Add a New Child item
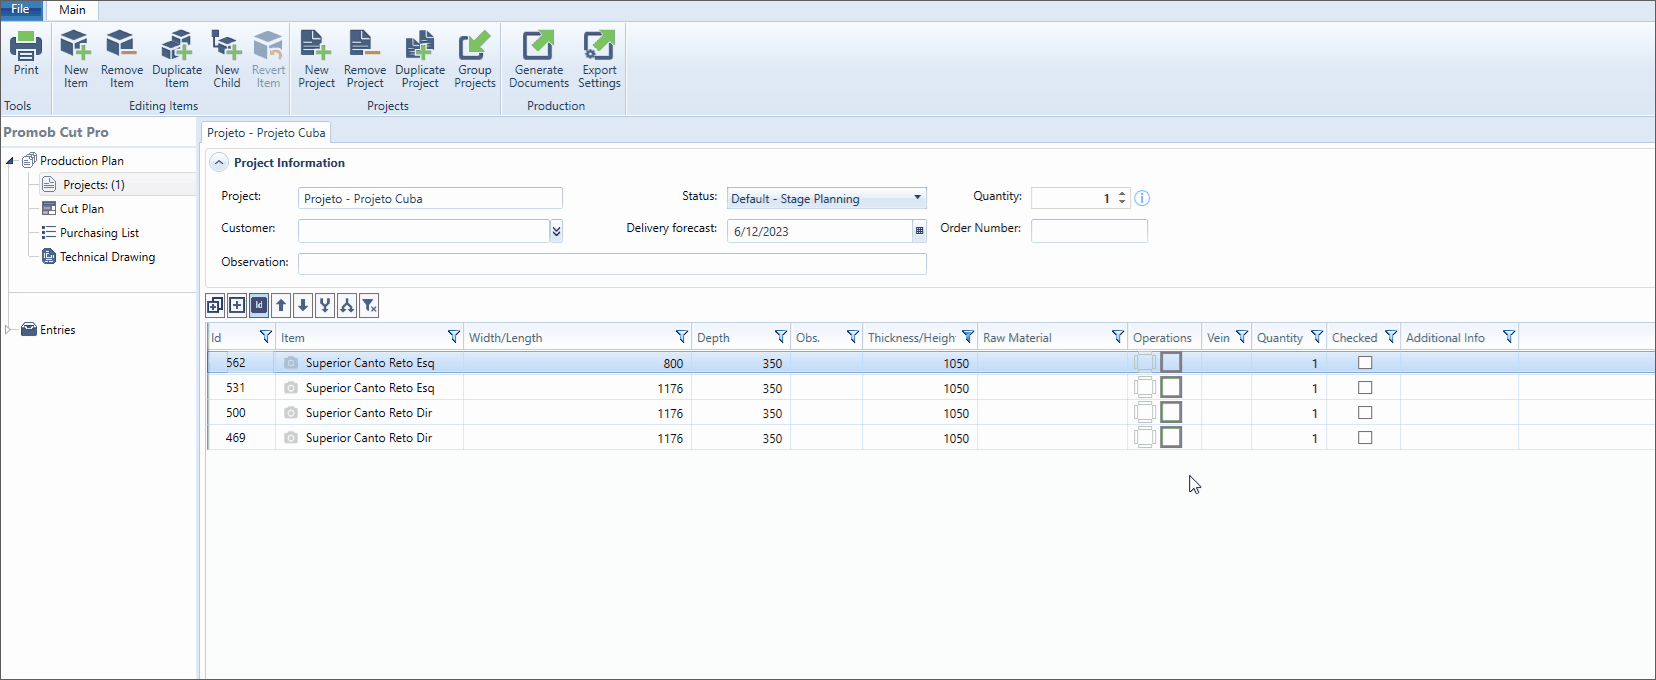1656x680 pixels. [x=227, y=59]
